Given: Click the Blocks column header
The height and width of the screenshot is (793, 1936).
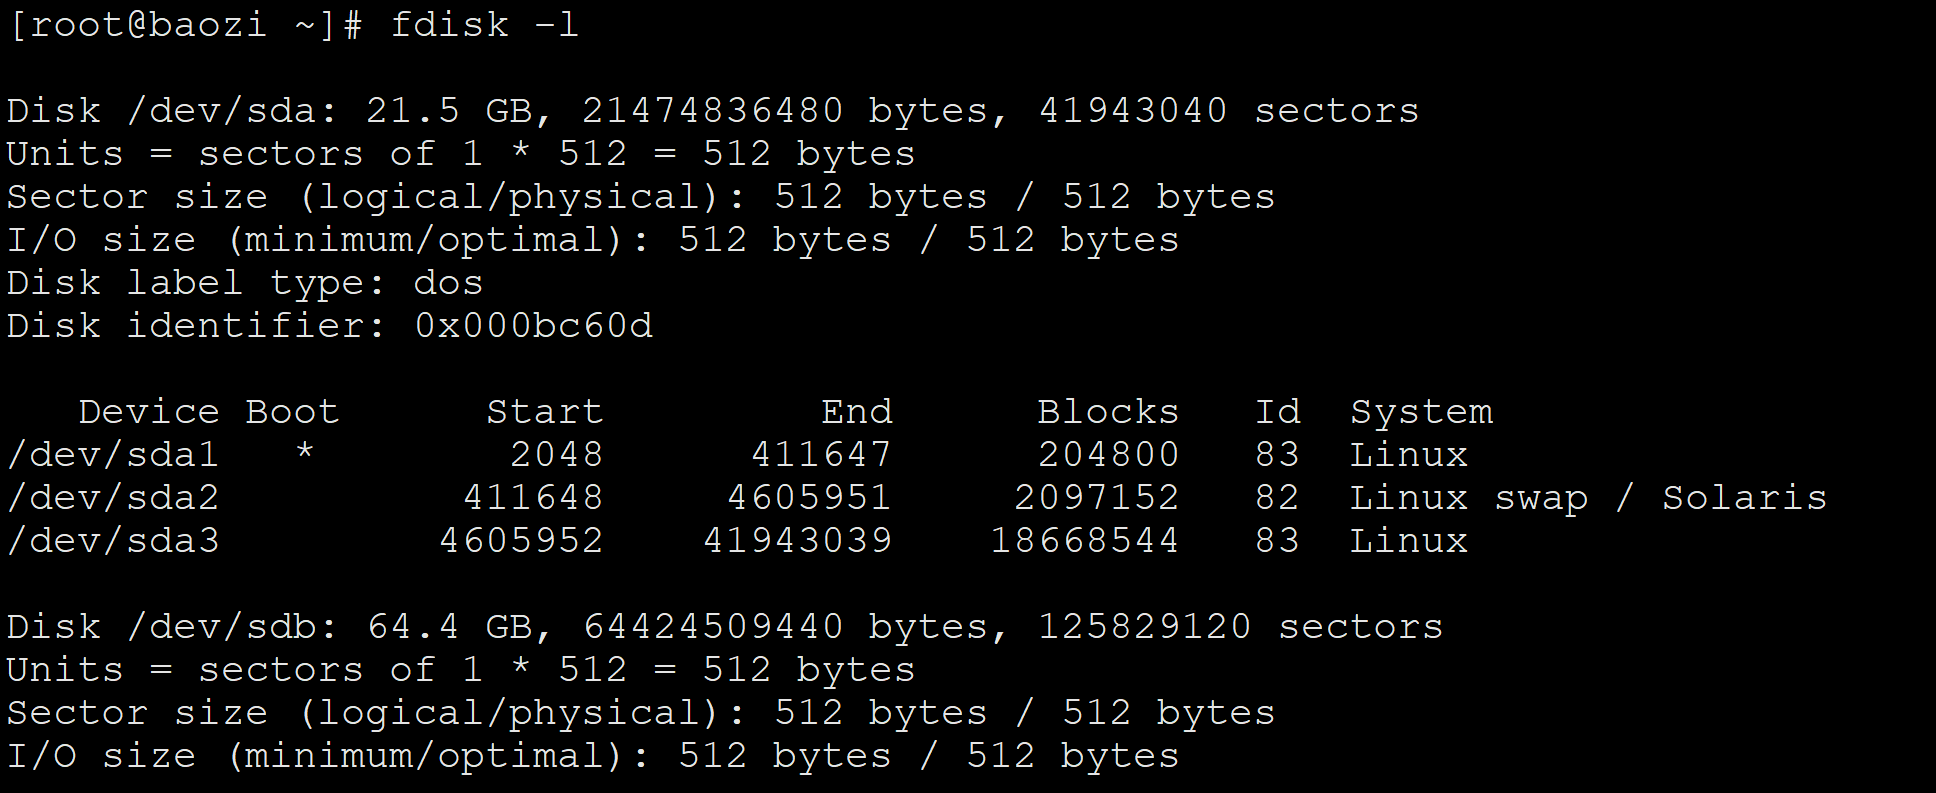Looking at the screenshot, I should tap(1108, 412).
